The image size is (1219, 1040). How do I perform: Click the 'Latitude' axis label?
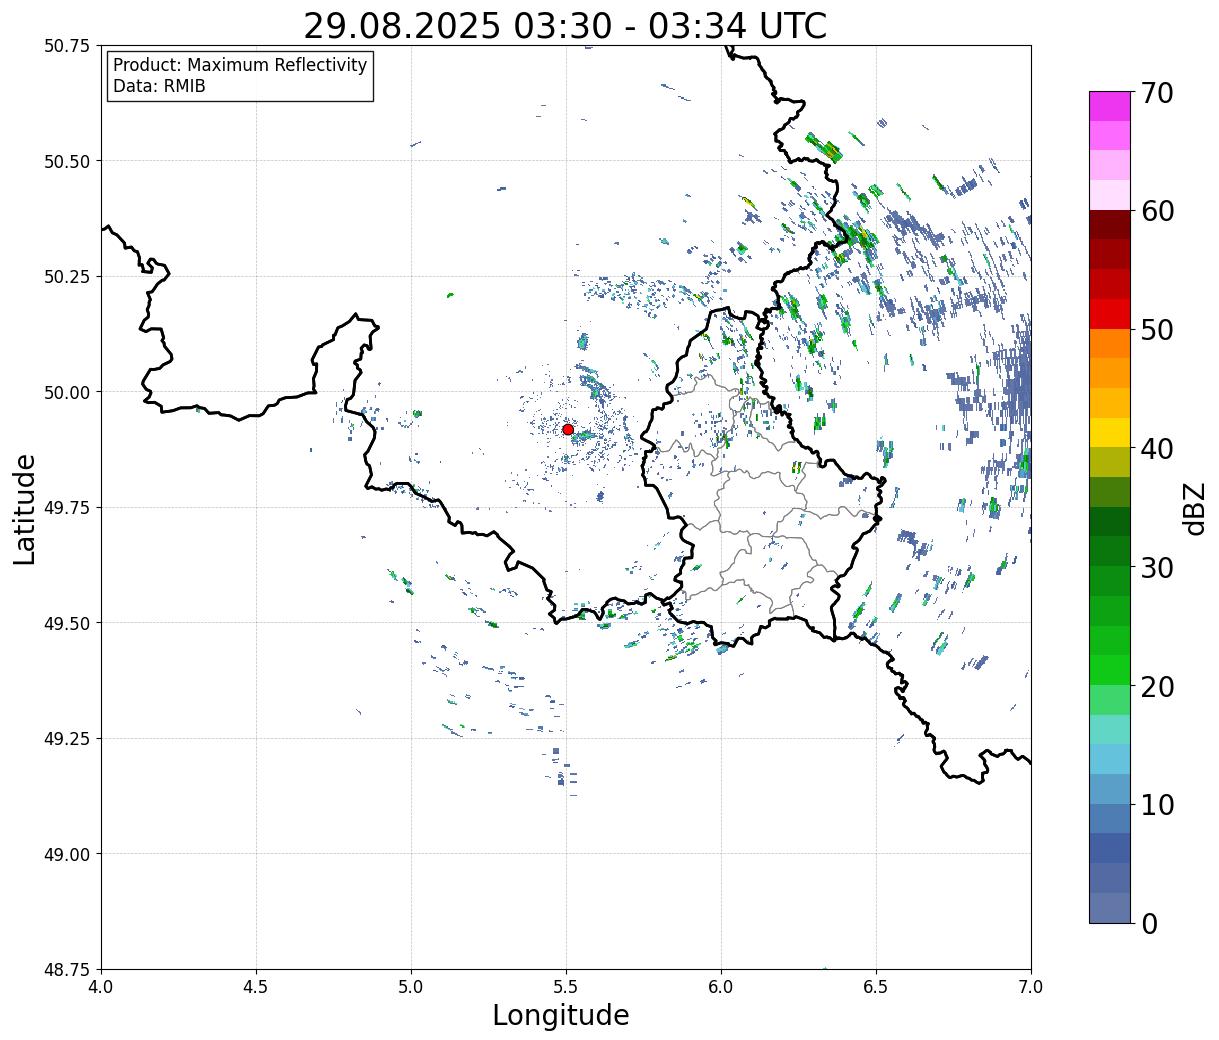point(25,509)
